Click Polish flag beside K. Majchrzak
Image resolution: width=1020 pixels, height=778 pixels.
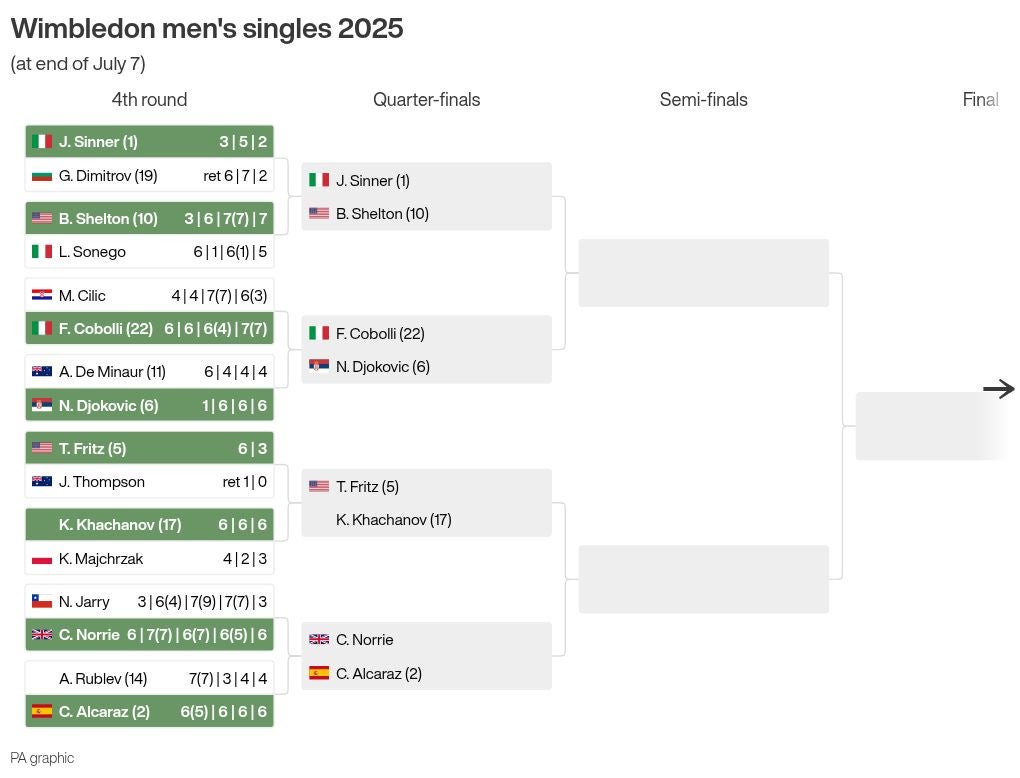coord(42,558)
